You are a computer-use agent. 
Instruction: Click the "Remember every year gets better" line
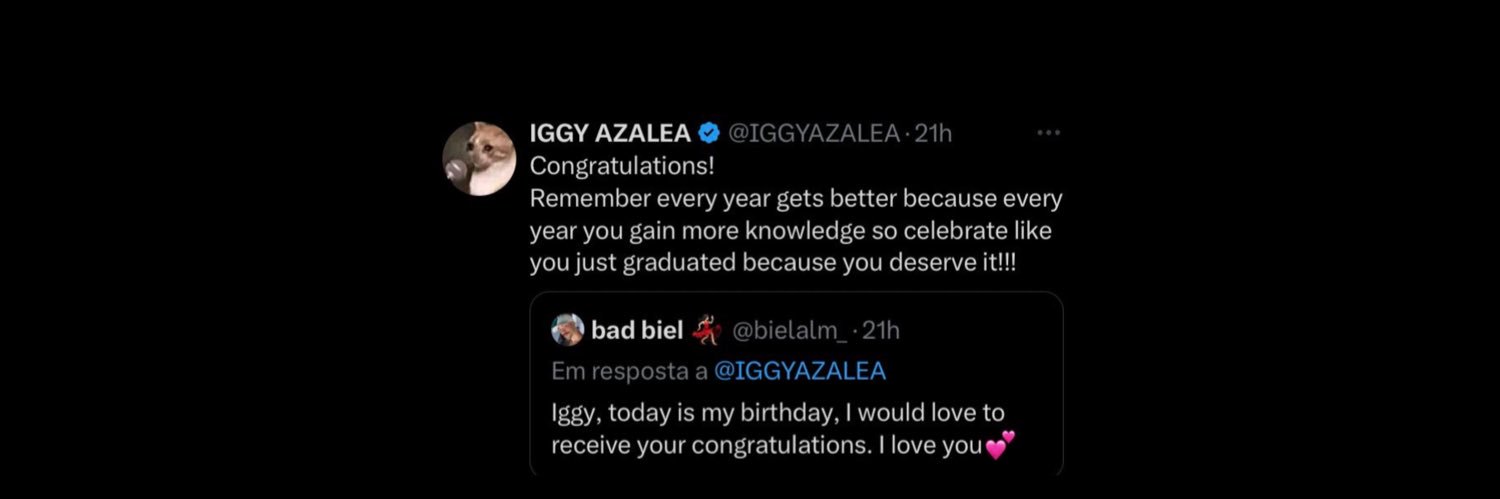pyautogui.click(x=795, y=198)
